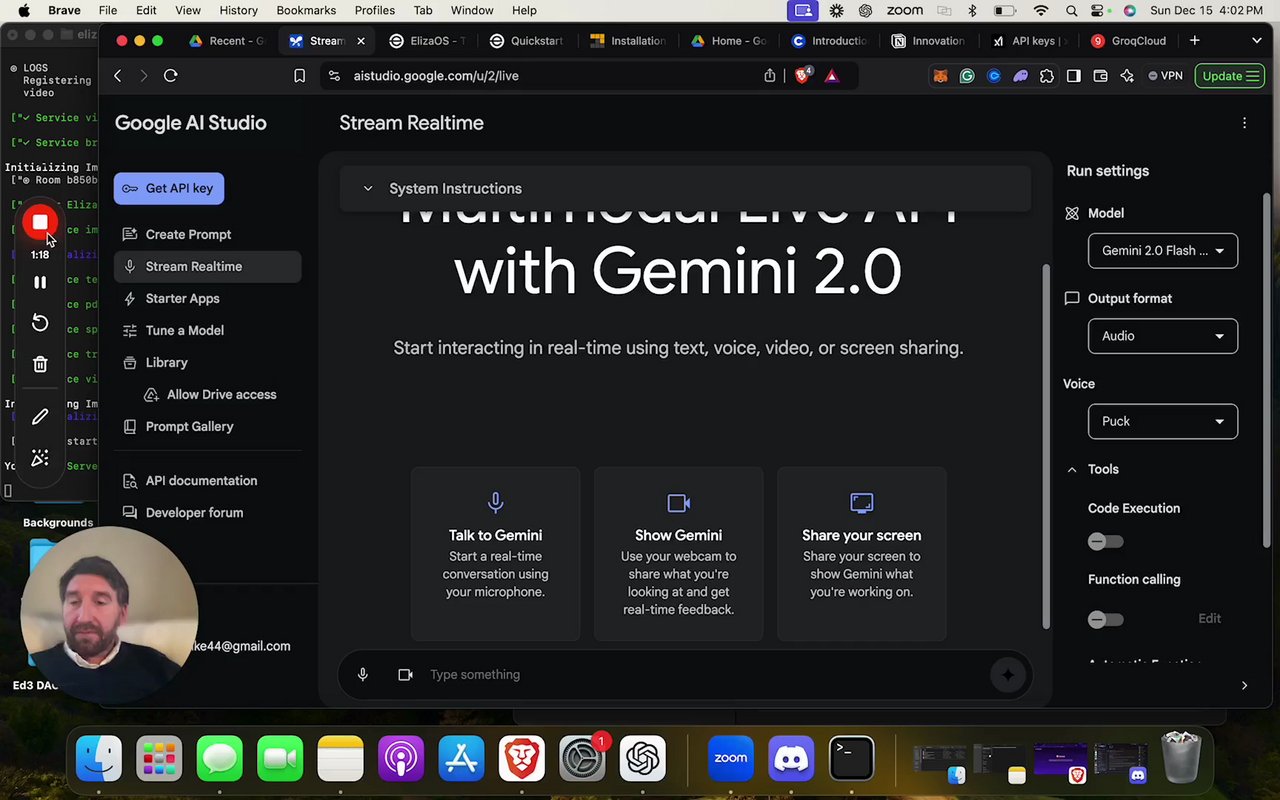Stop the screen recording with the red button
Image resolution: width=1280 pixels, height=800 pixels.
coord(40,222)
